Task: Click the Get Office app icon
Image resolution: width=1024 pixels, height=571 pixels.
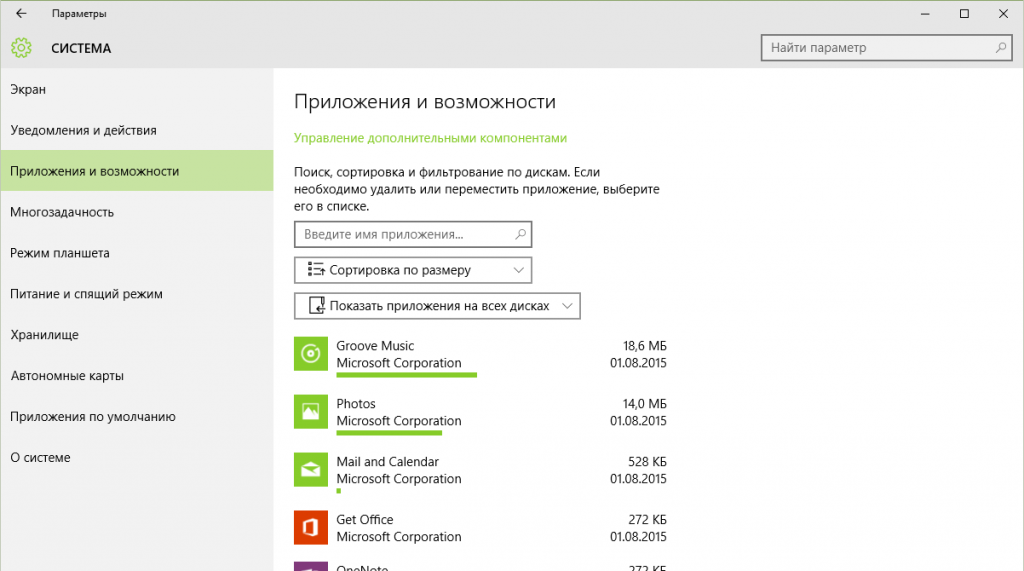Action: click(311, 527)
